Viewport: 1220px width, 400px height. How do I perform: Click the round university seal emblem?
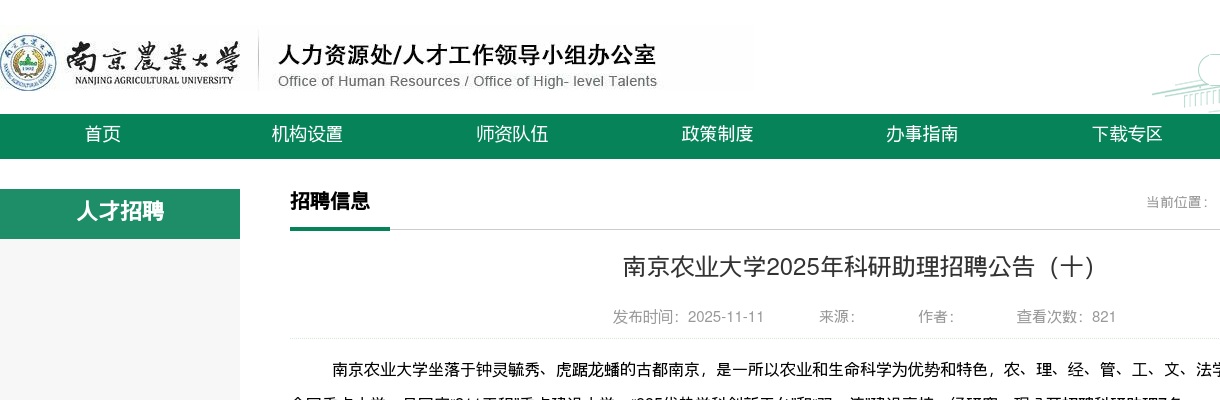28,62
